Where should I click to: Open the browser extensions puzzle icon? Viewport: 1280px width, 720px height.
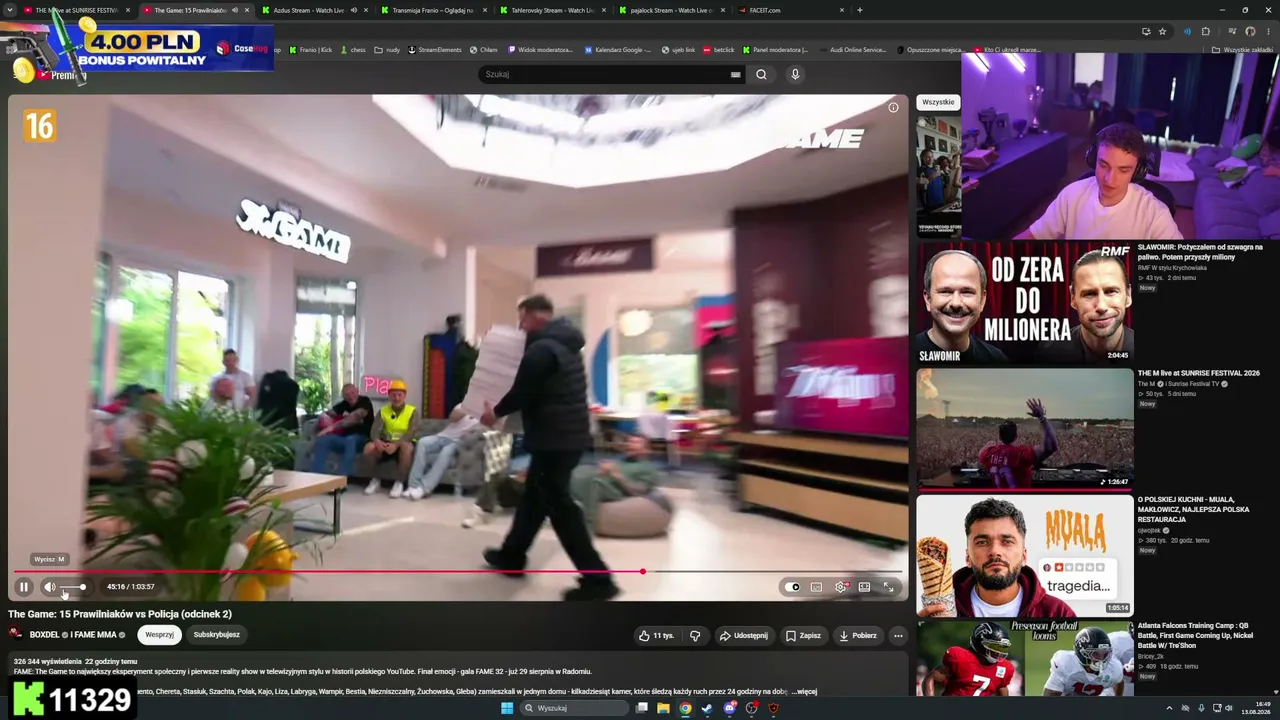1206,31
